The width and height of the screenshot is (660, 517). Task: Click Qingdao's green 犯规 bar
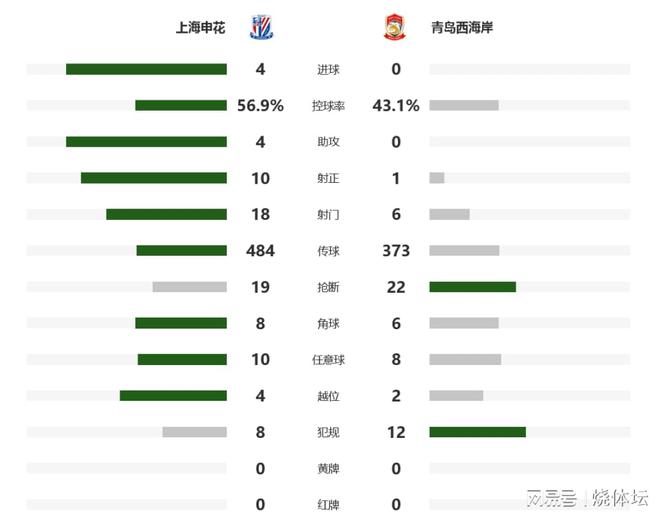click(x=478, y=432)
